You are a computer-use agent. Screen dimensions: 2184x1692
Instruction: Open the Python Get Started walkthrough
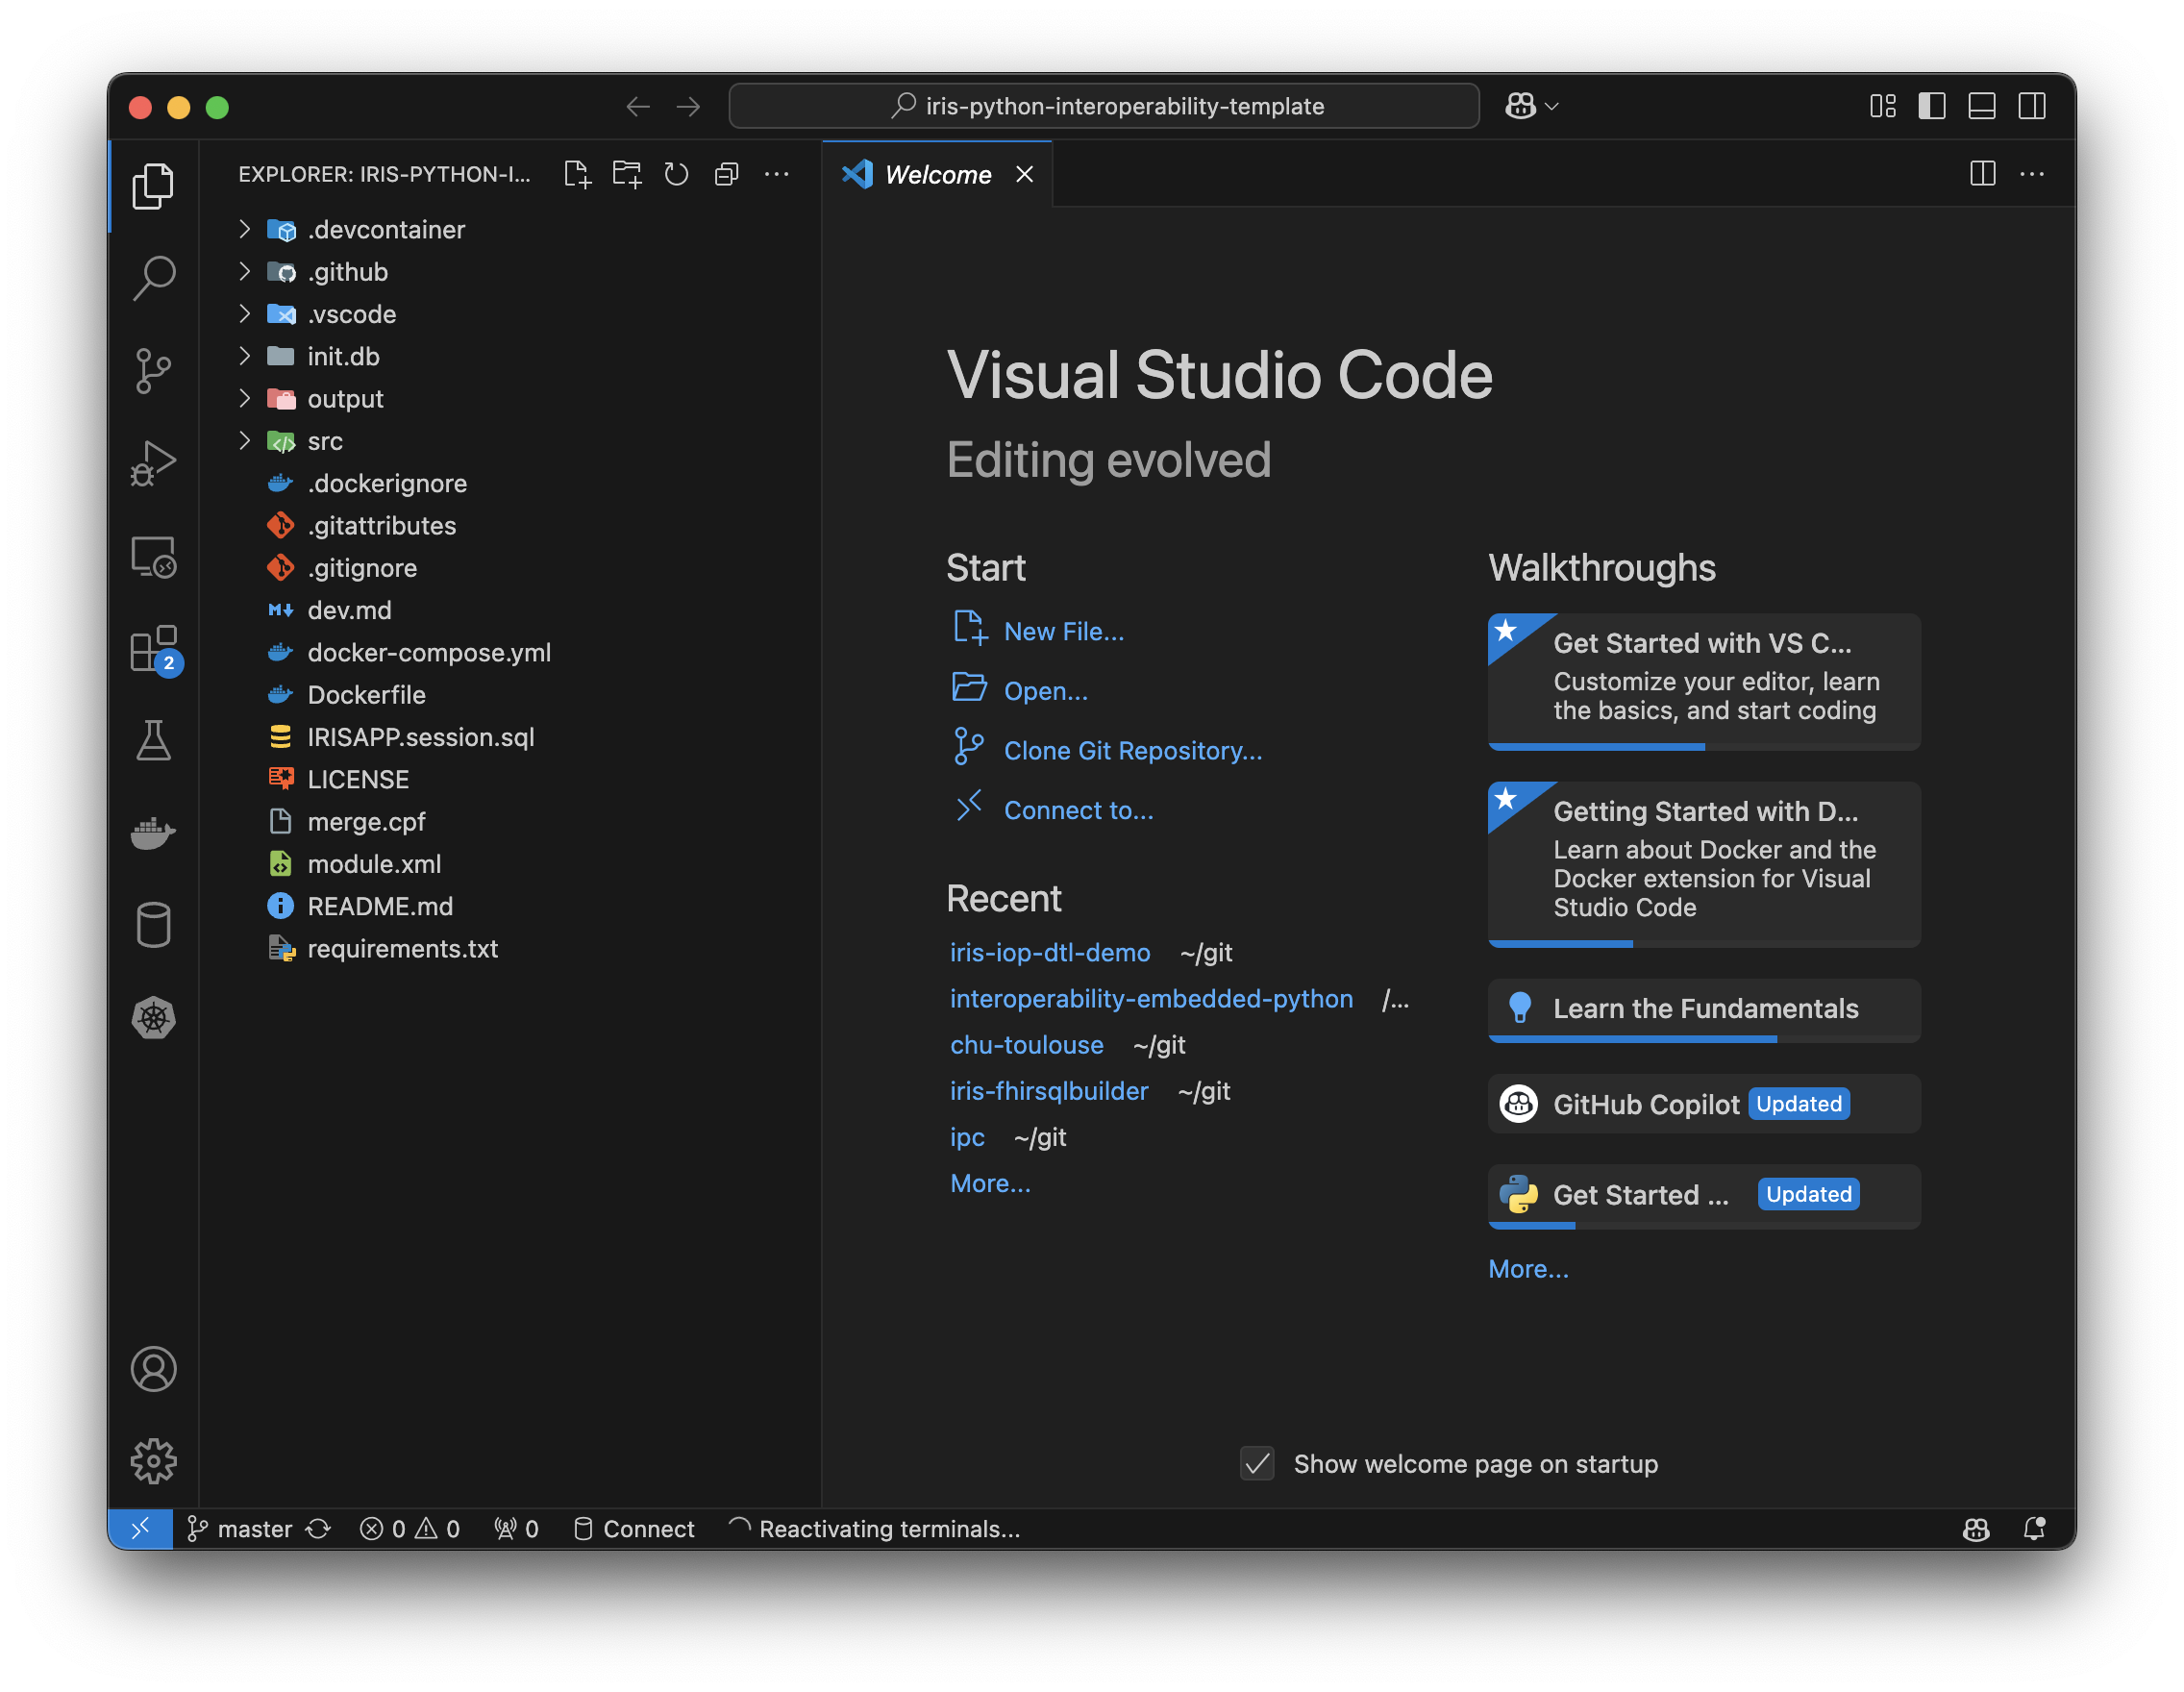coord(1704,1196)
